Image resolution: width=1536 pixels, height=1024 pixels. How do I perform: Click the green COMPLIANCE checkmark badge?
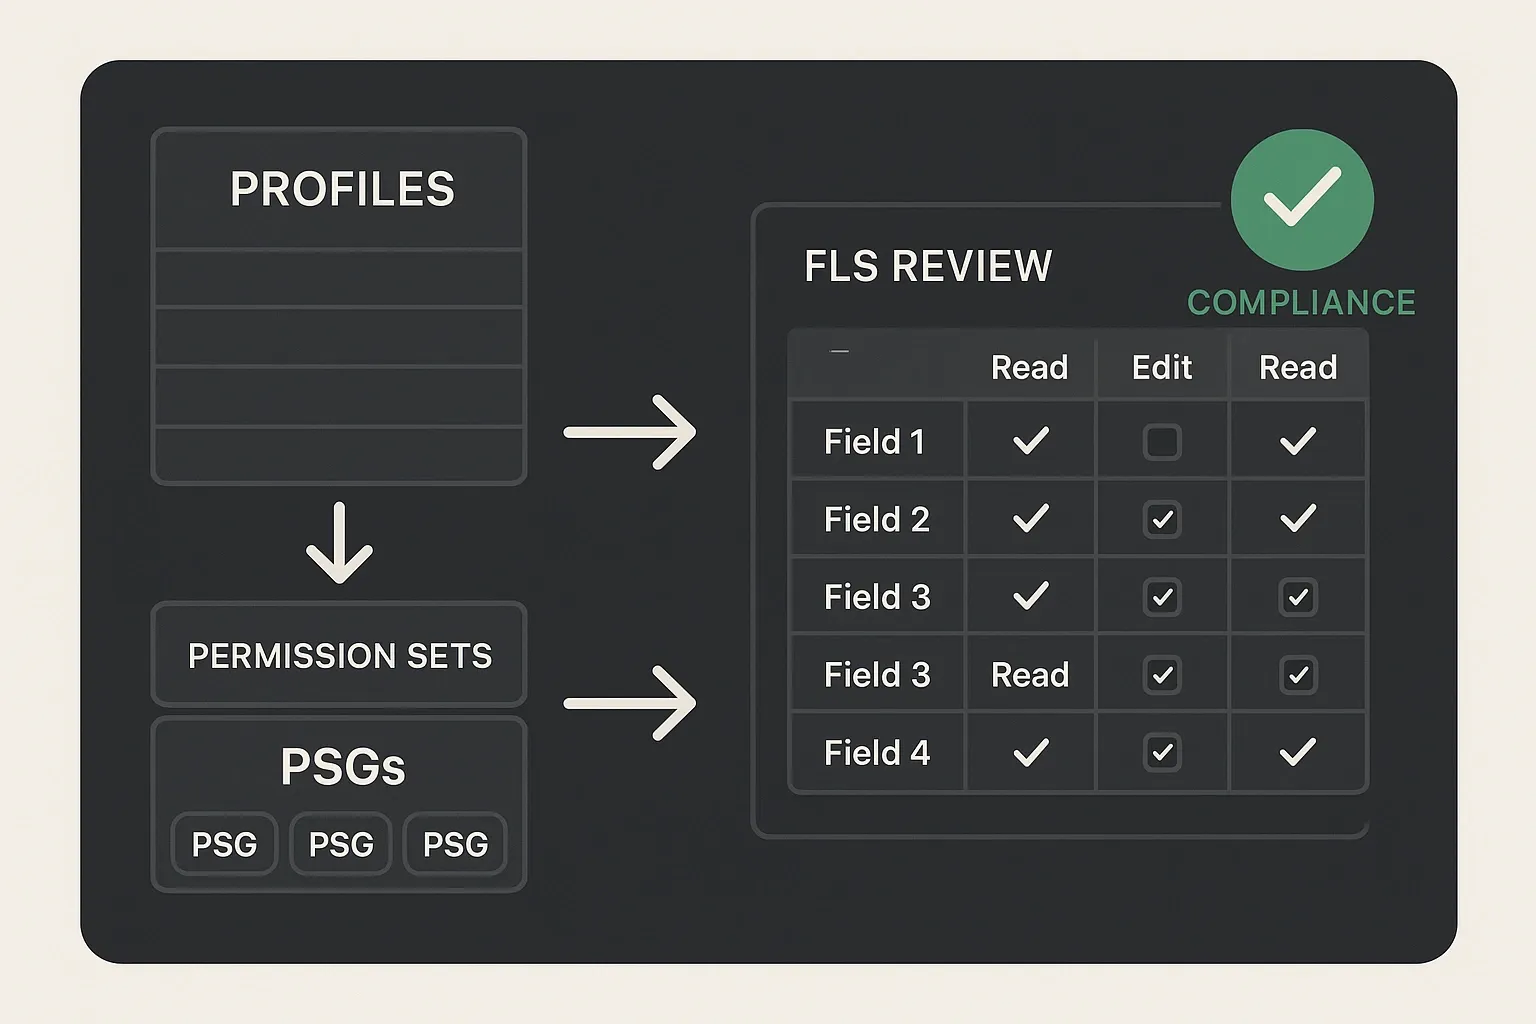[x=1302, y=200]
